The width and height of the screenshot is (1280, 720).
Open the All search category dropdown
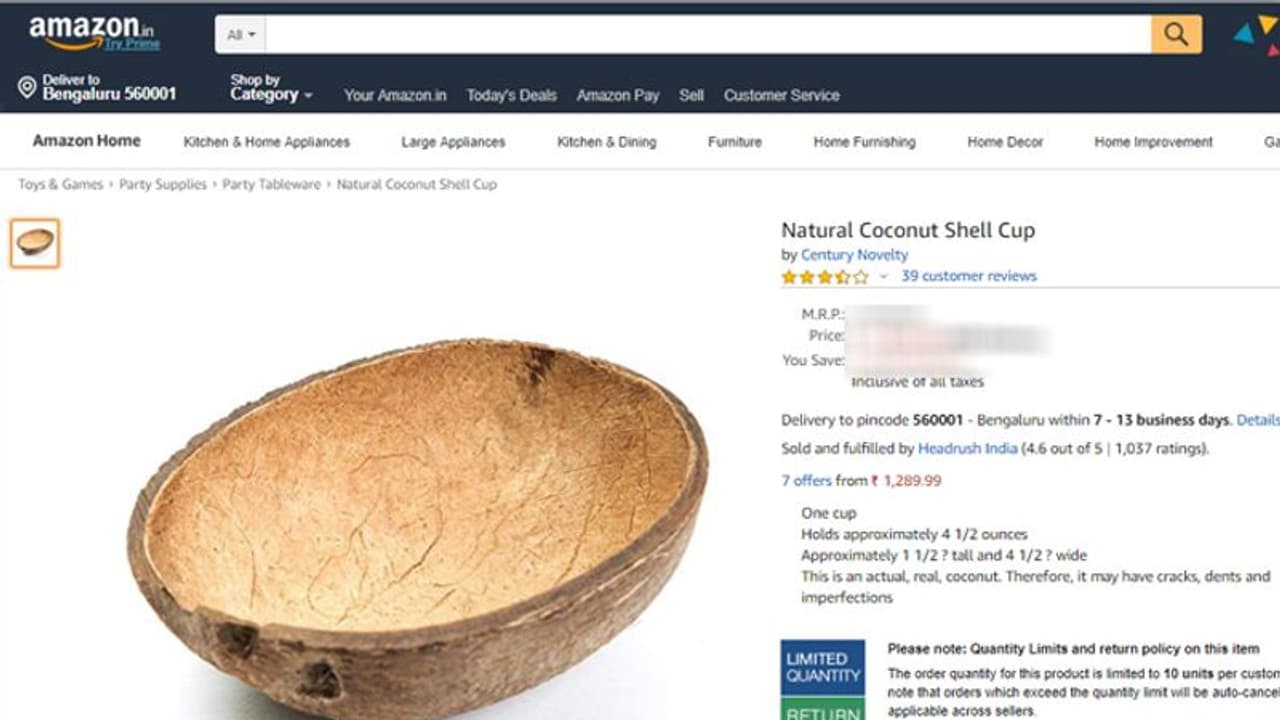[241, 35]
